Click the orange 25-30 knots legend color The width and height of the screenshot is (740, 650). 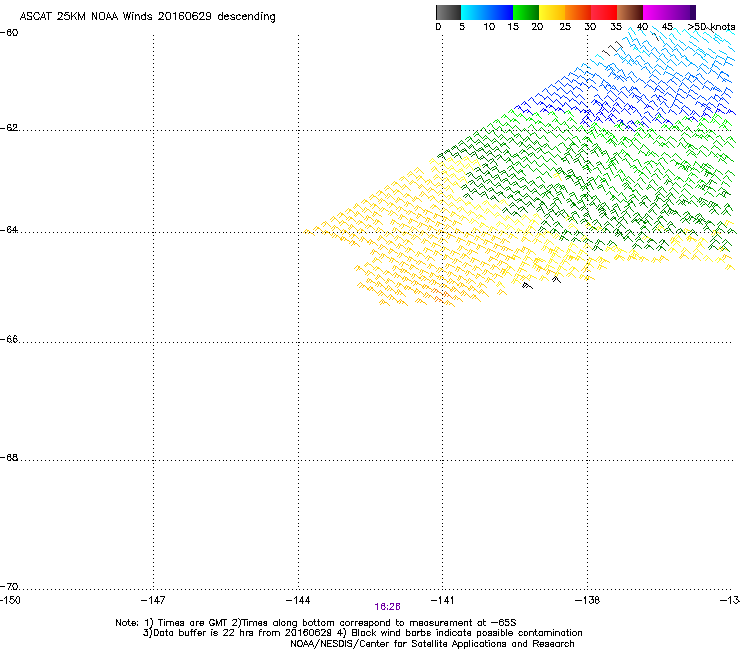click(x=578, y=12)
